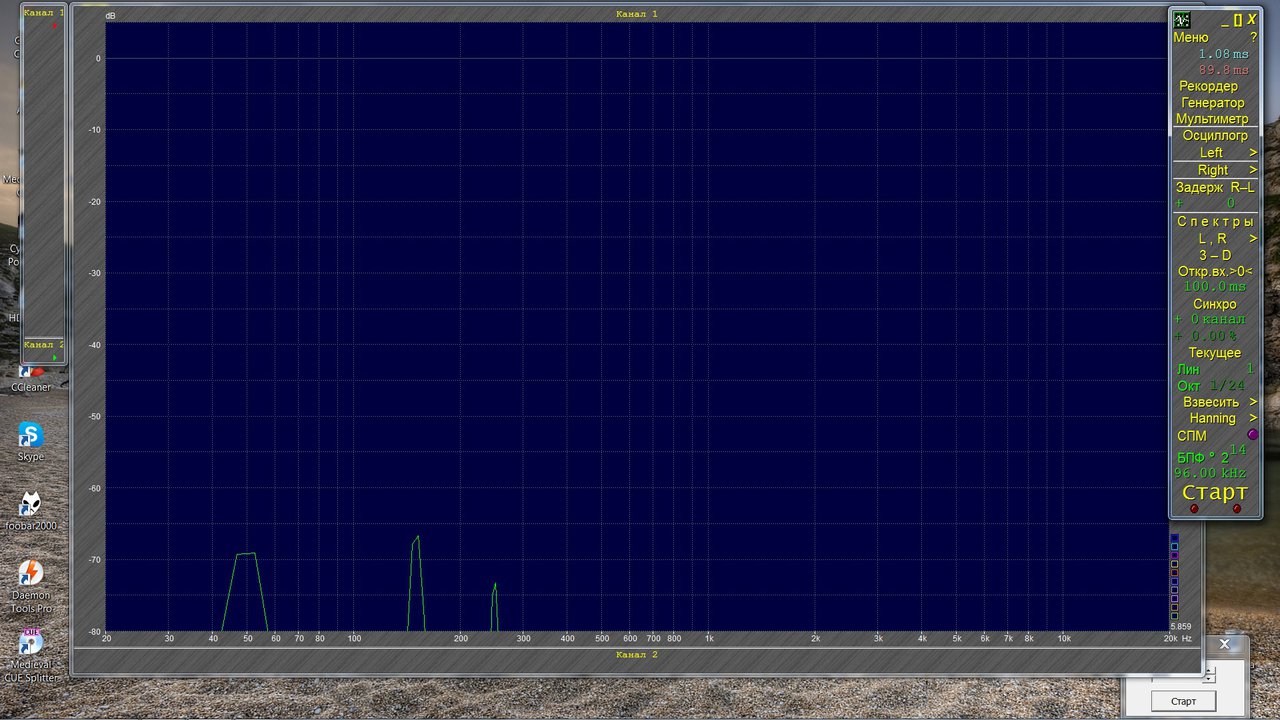Screen dimensions: 1280x720
Task: Click the Старт button in the small dialog
Action: pos(1183,701)
